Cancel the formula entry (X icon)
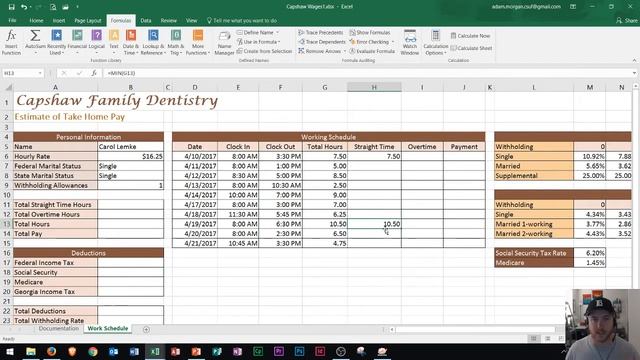This screenshot has height=360, width=640. click(x=64, y=73)
